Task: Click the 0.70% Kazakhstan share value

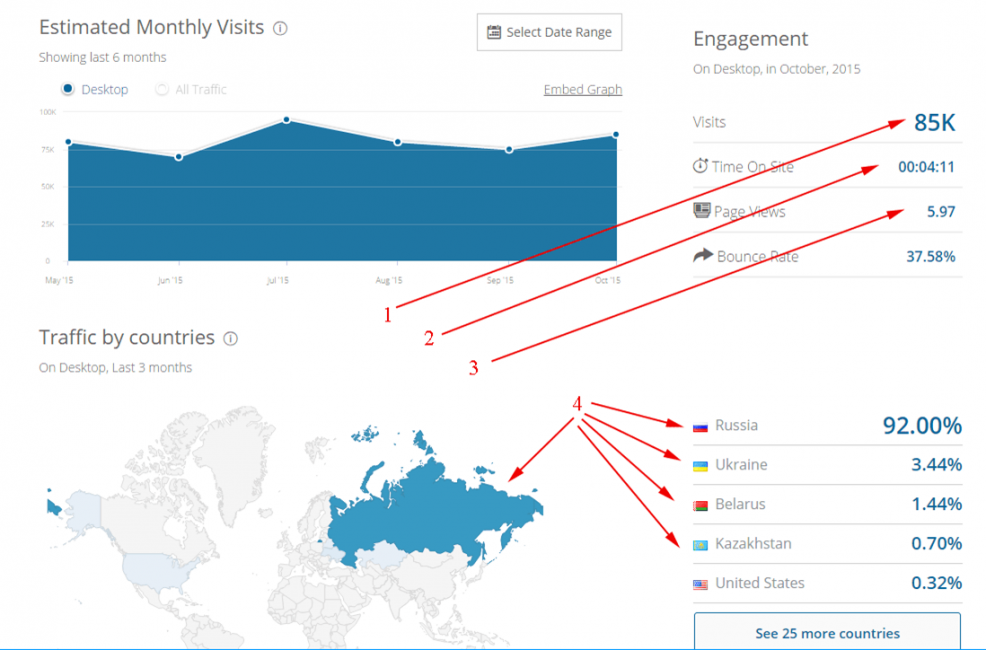Action: (x=936, y=544)
